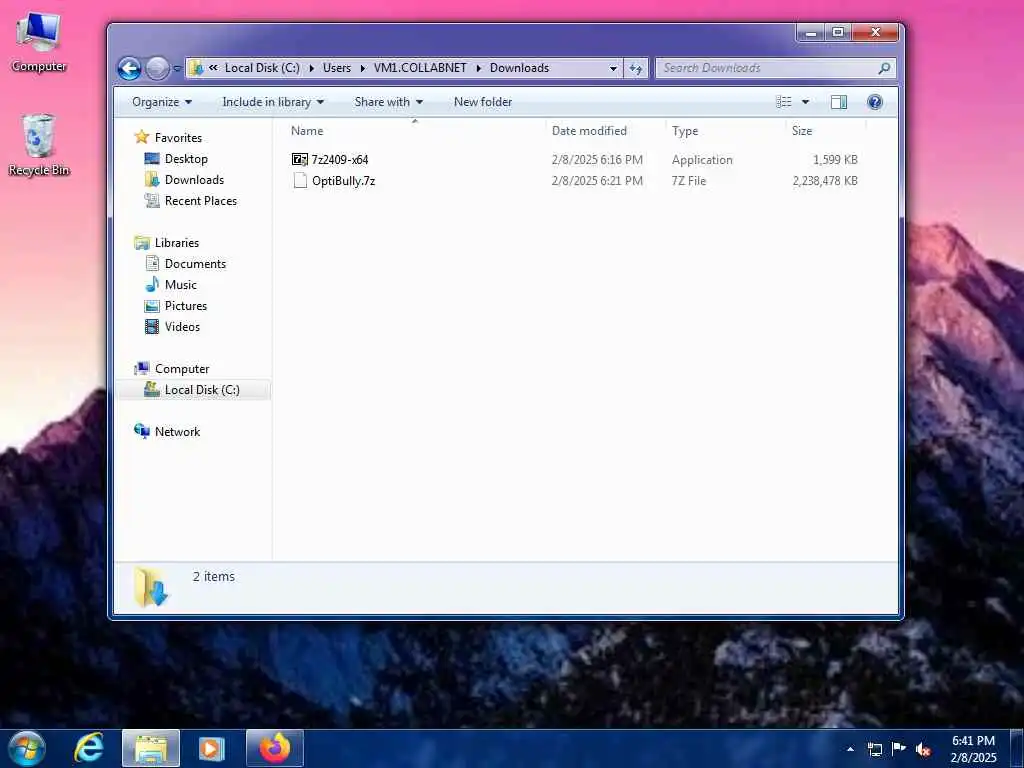This screenshot has width=1024, height=768.
Task: Open the Include in library menu
Action: [273, 102]
